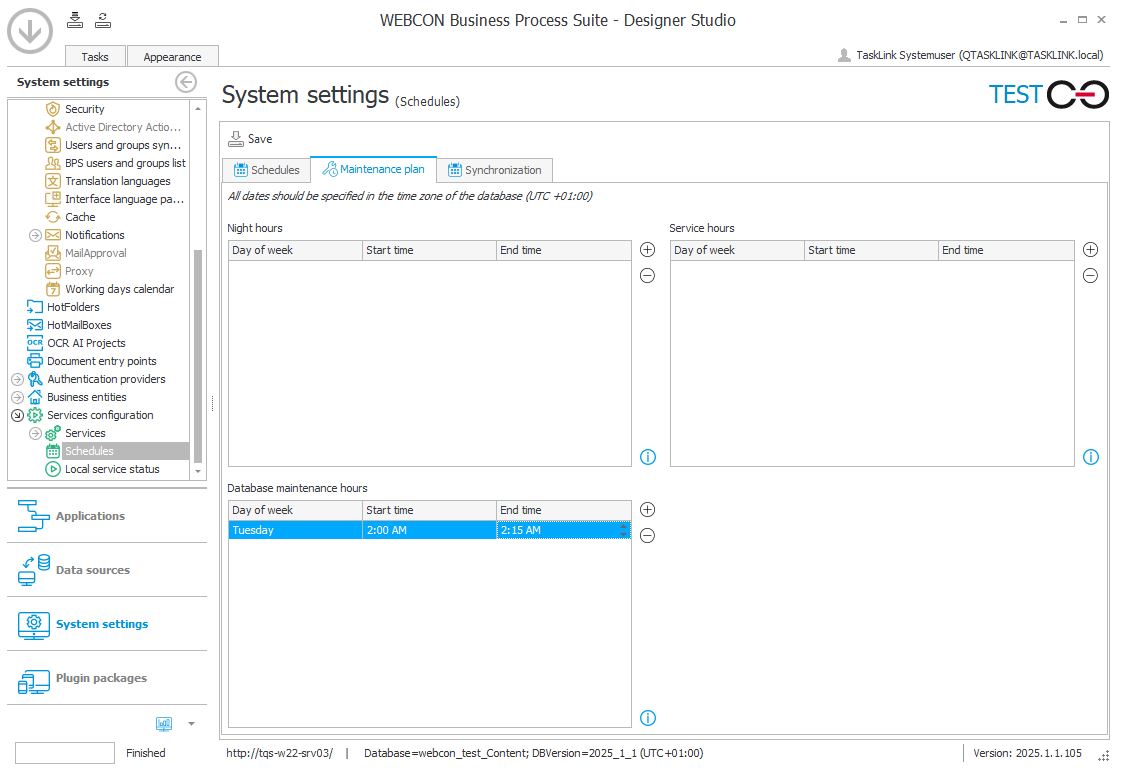The width and height of the screenshot is (1121, 776).
Task: Switch to the Appearance tab
Action: point(172,57)
